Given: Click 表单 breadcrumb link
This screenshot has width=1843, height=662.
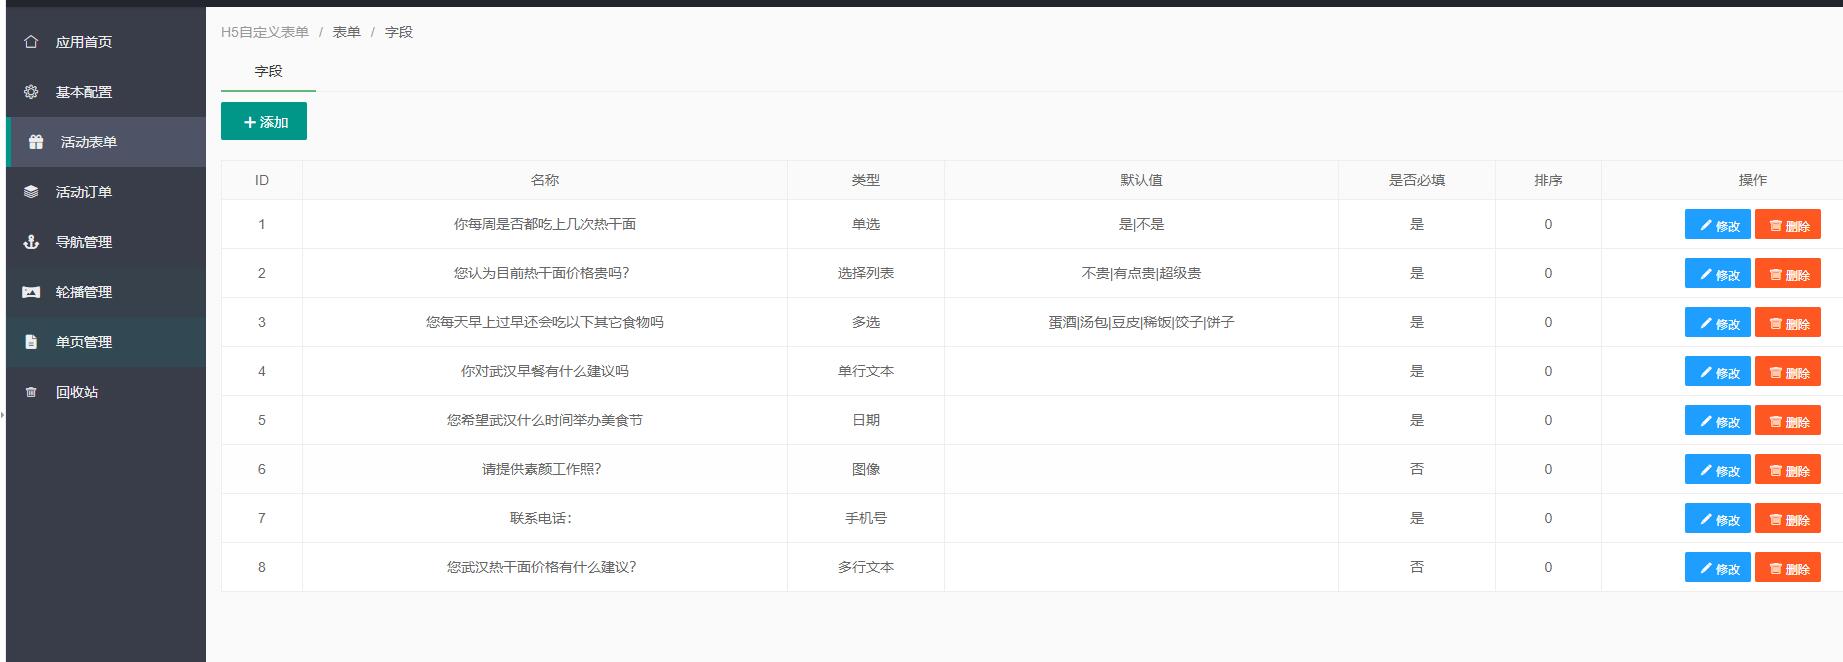Looking at the screenshot, I should point(347,32).
